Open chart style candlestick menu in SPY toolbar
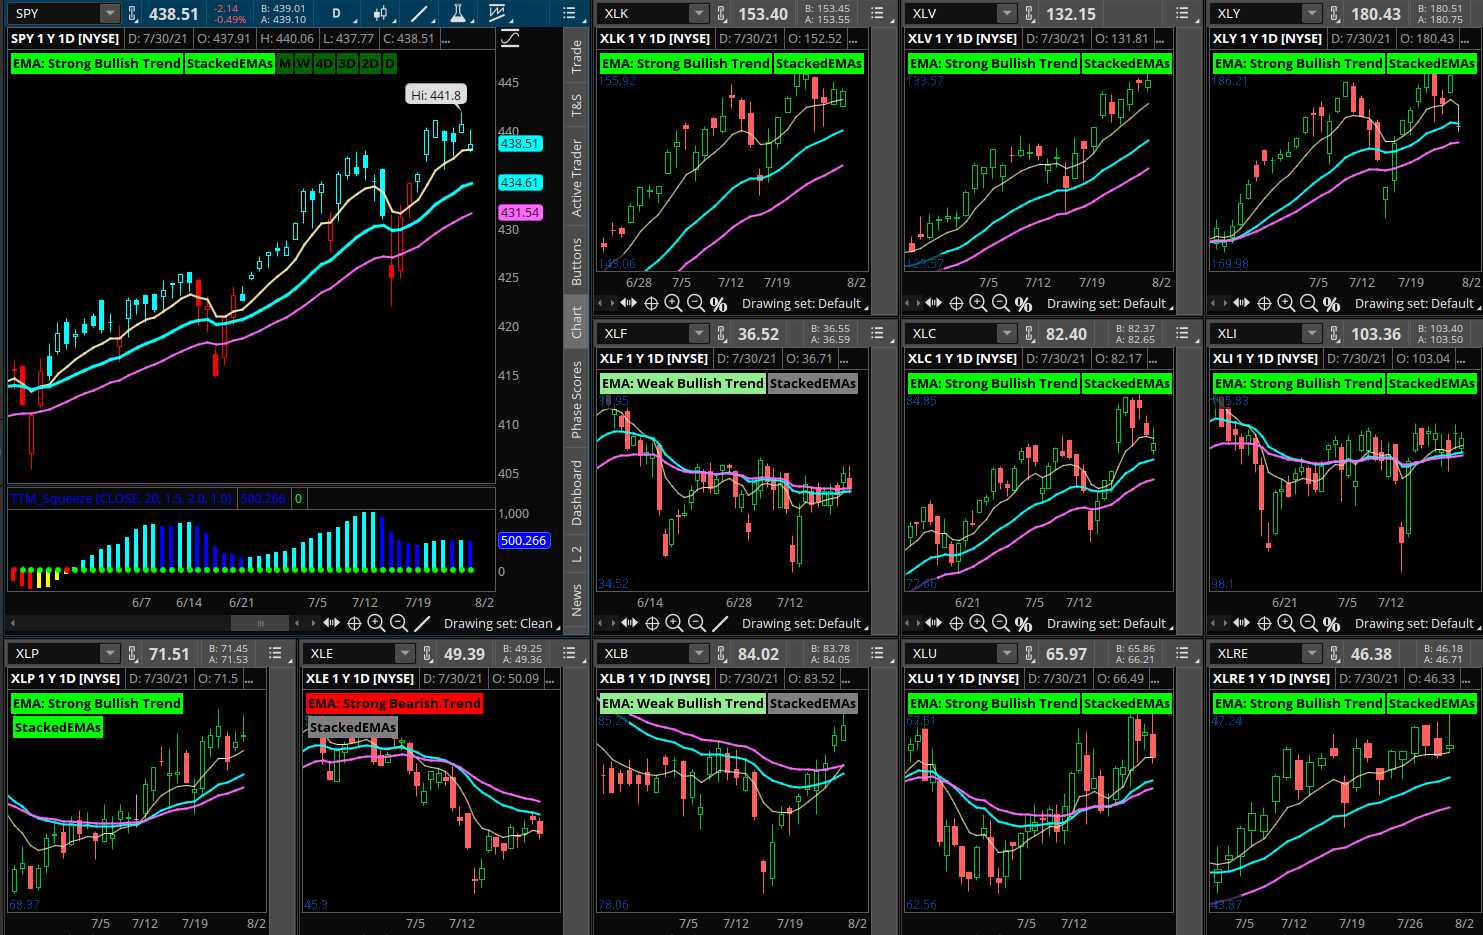This screenshot has width=1483, height=935. (x=380, y=13)
